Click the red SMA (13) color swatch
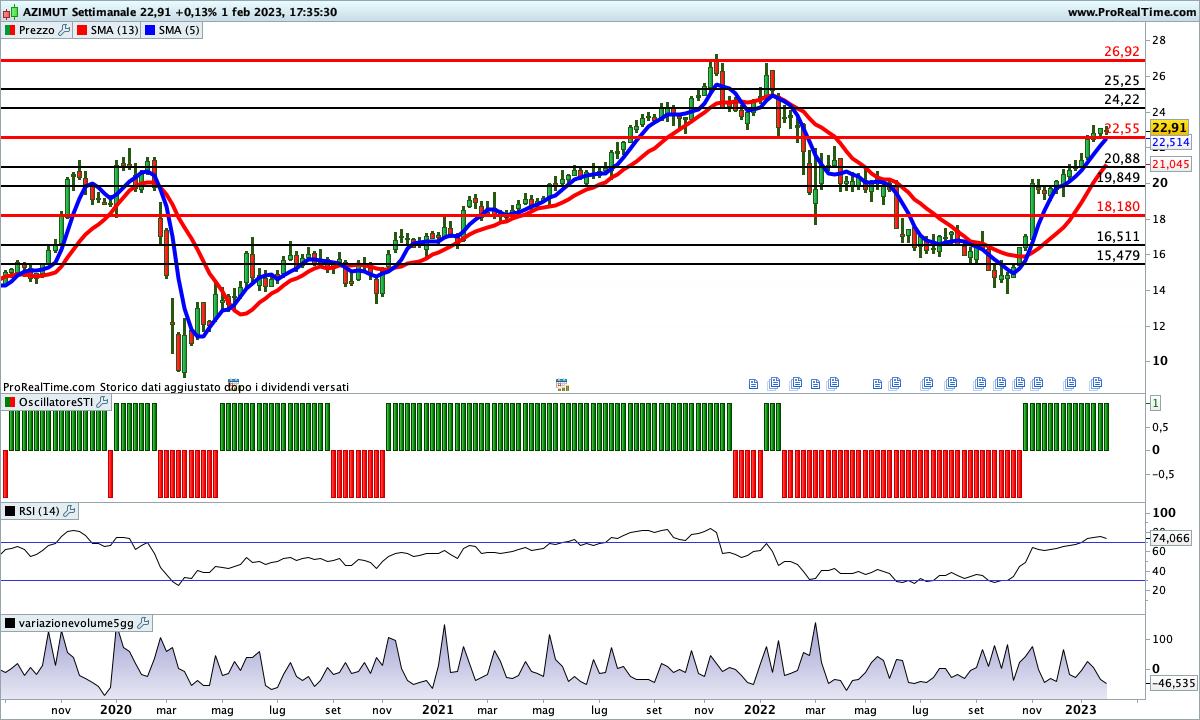1200x720 pixels. point(83,31)
